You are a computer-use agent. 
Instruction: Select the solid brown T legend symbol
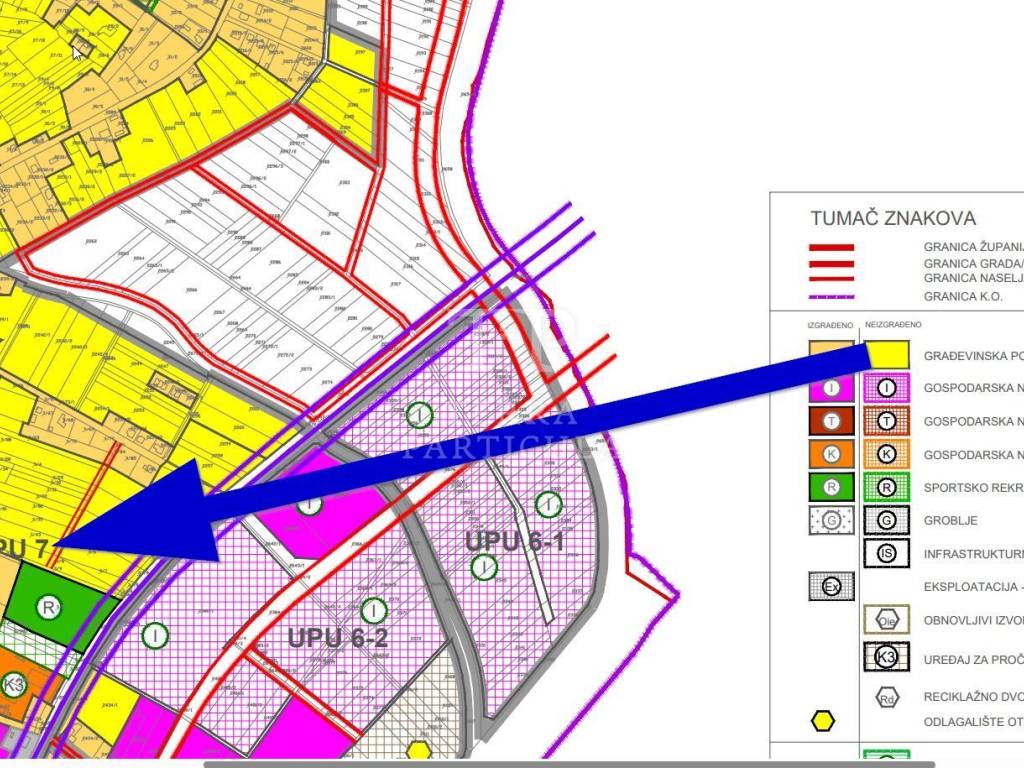pyautogui.click(x=831, y=422)
